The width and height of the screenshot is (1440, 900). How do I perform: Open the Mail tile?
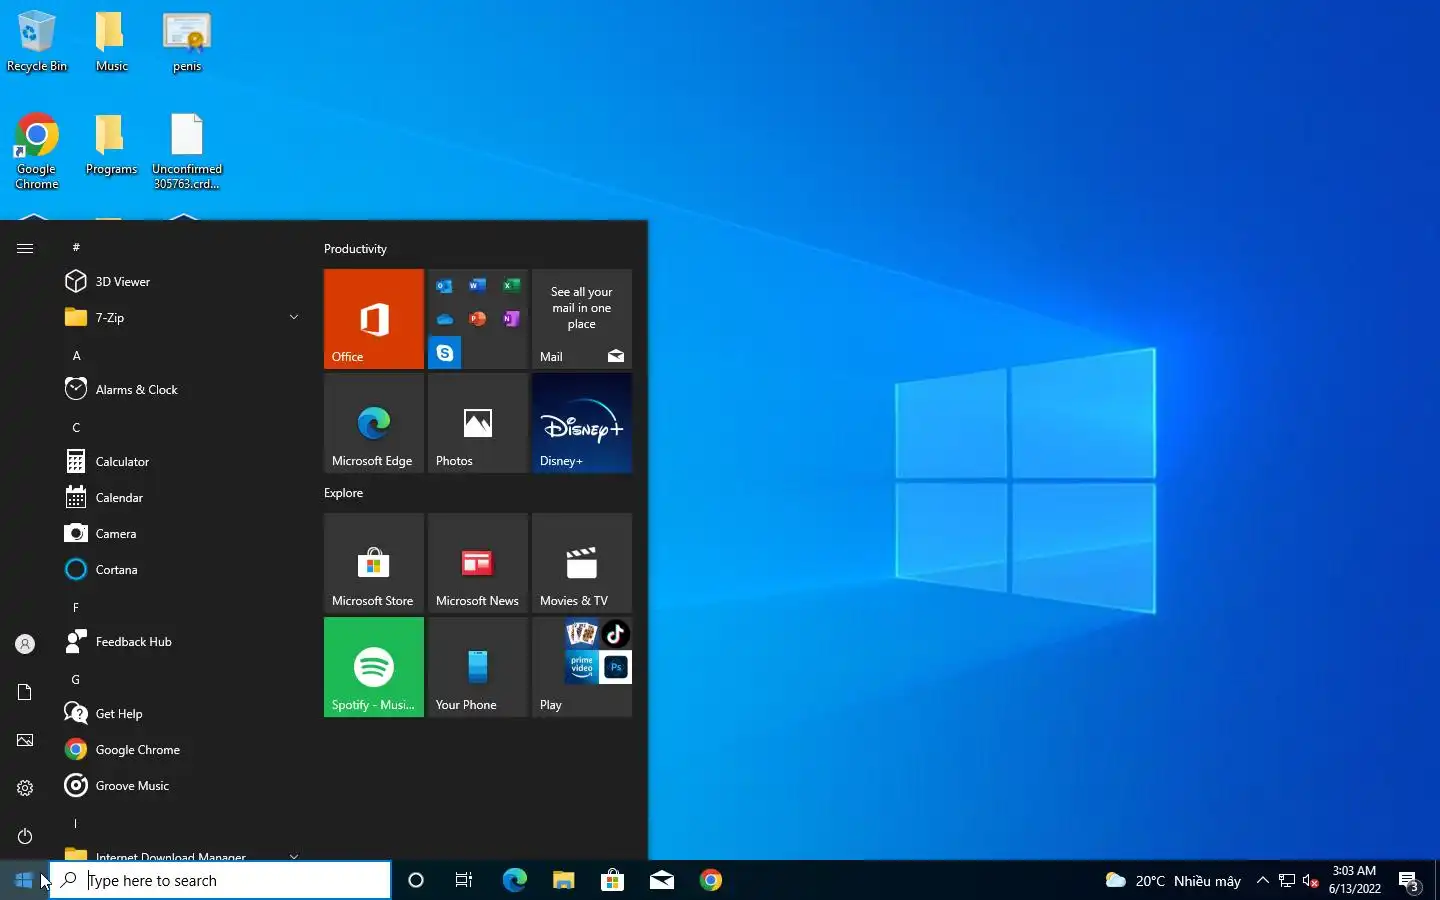582,319
